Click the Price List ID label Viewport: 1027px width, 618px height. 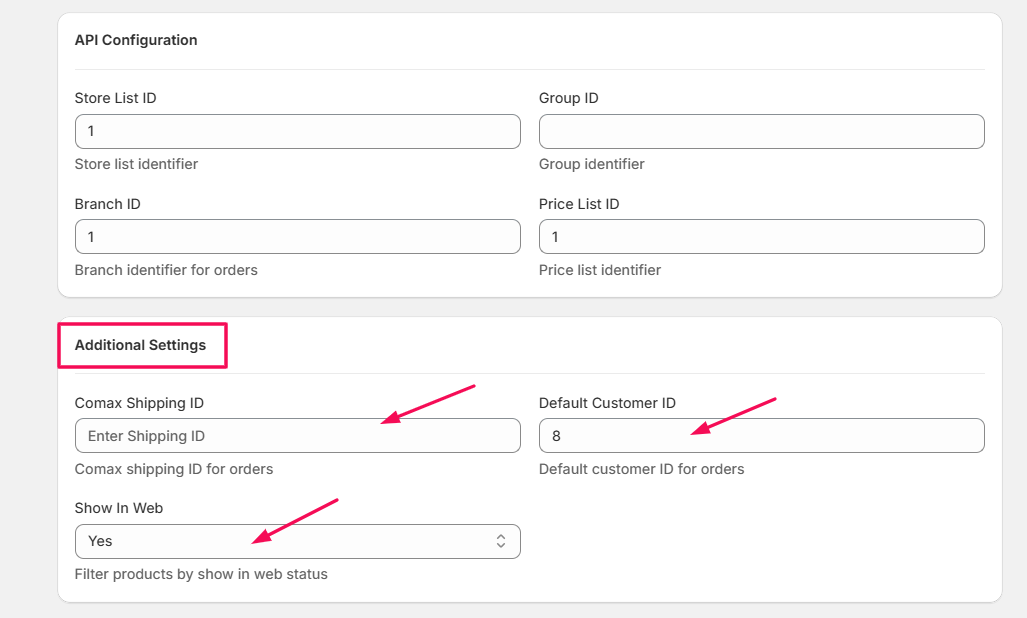(x=579, y=204)
